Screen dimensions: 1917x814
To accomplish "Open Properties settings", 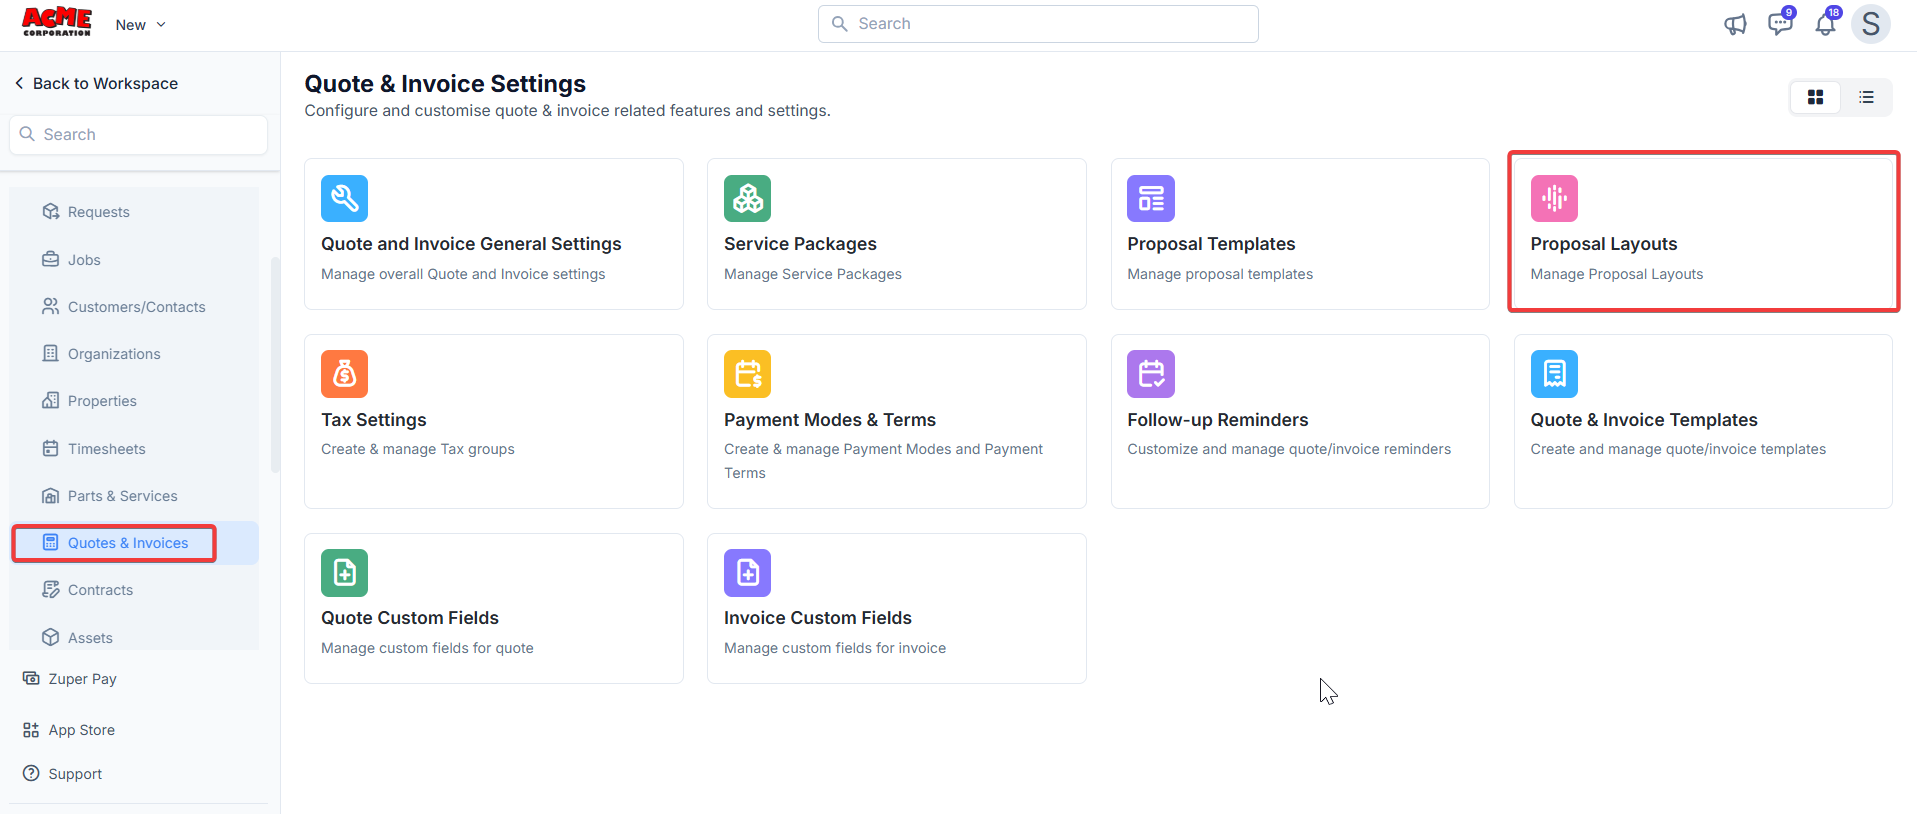I will pyautogui.click(x=102, y=401).
